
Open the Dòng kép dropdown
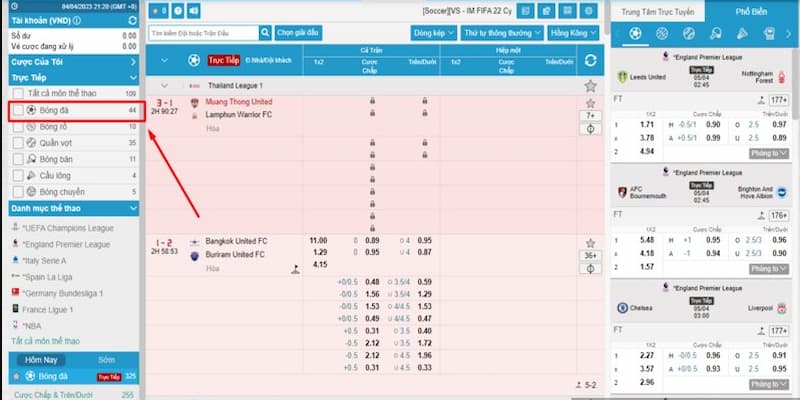(434, 33)
